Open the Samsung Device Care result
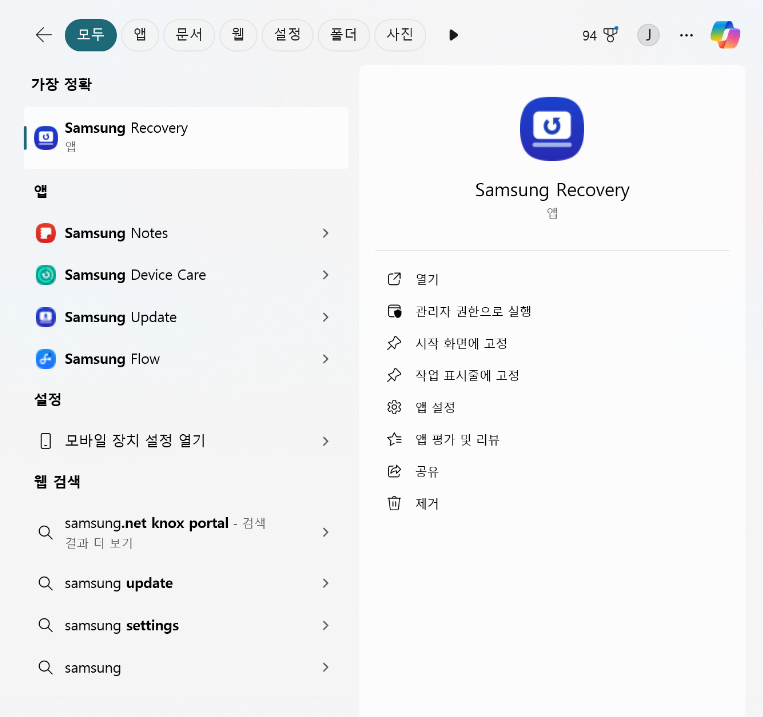 [186, 275]
